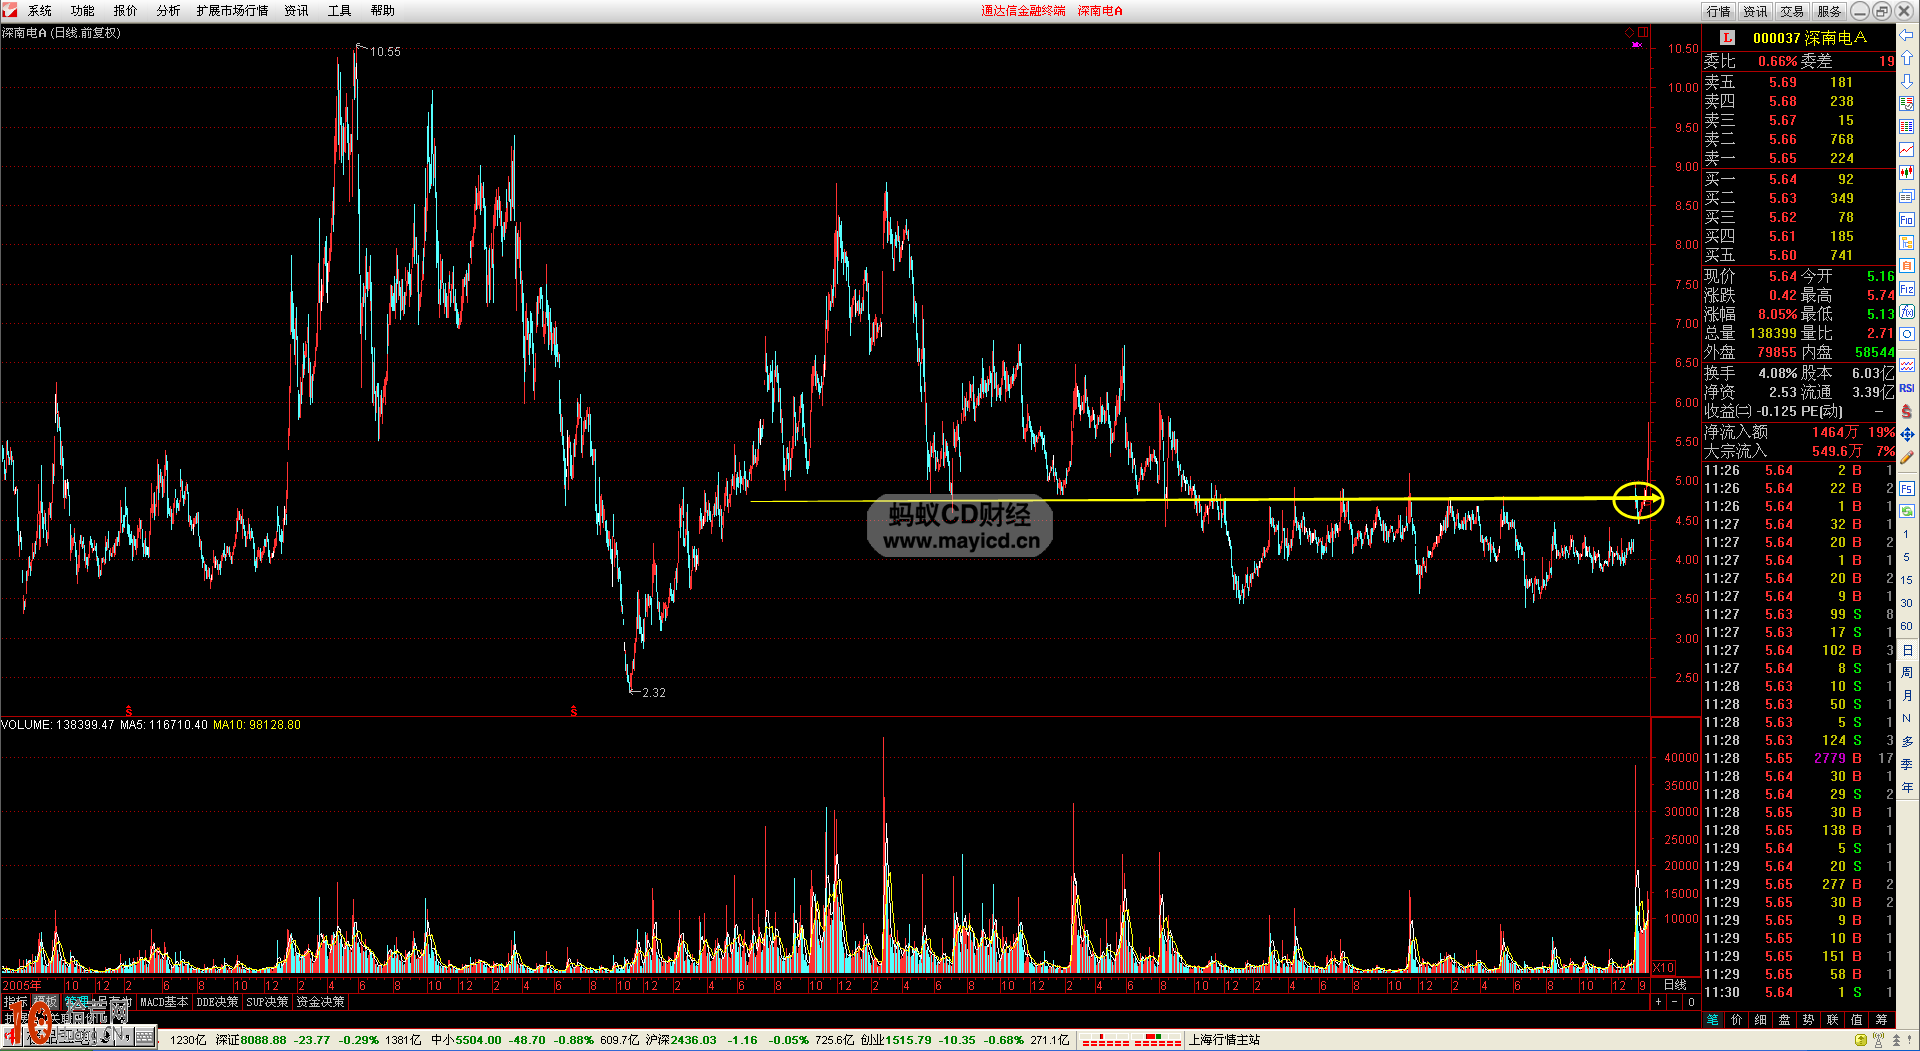Select the 势 trend tab
Screen dimensions: 1920x1051
1808,1020
